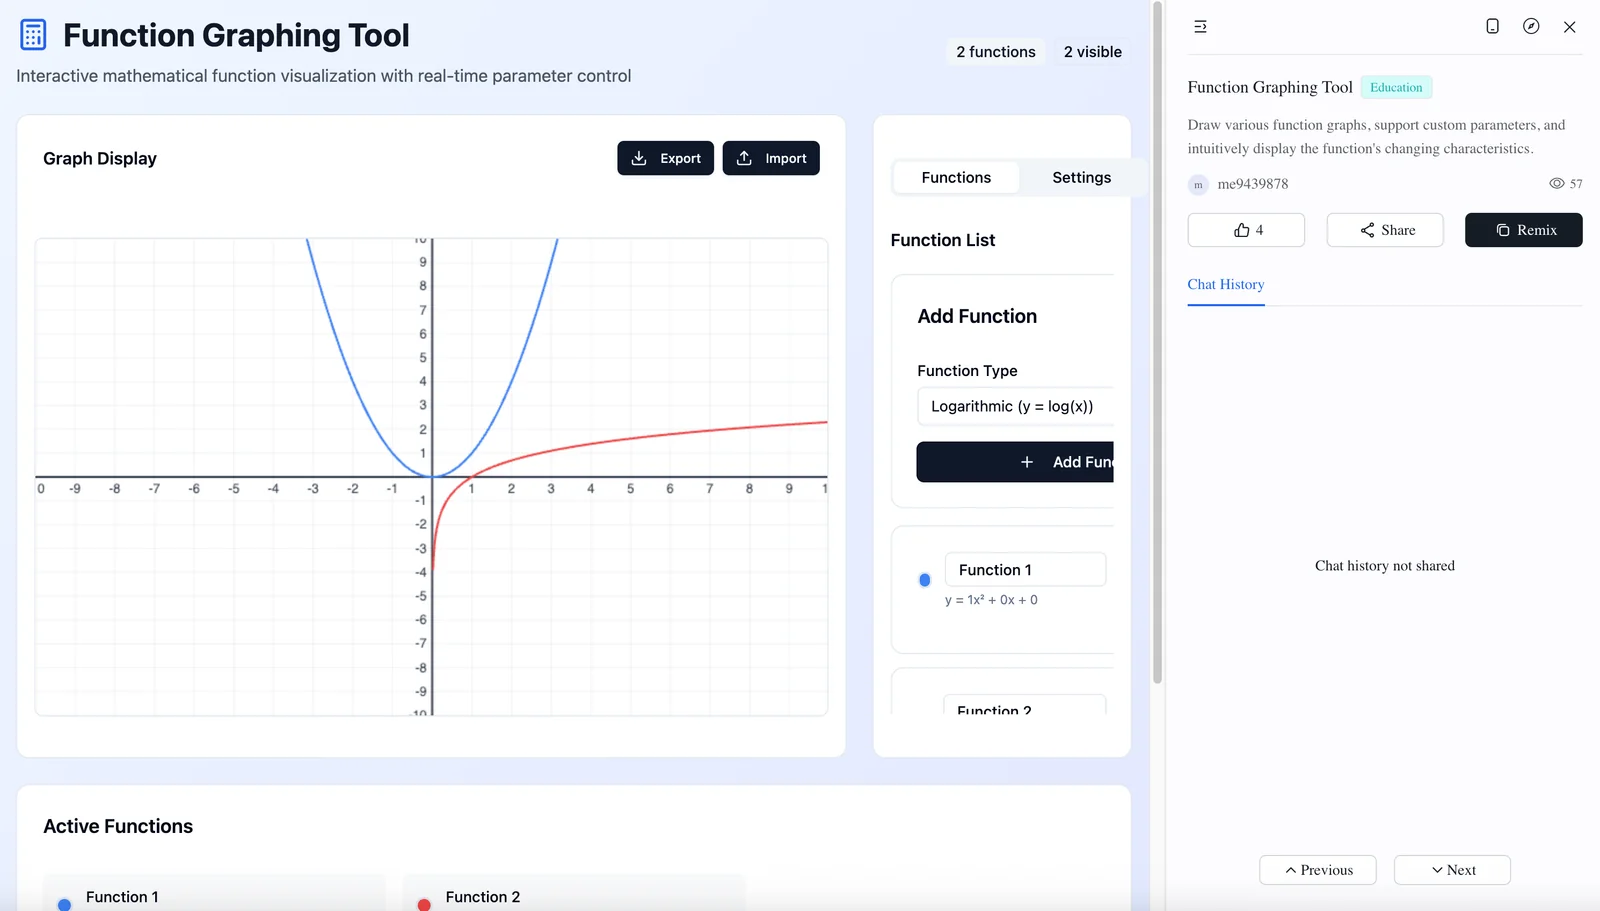Open the compass explore icon
The height and width of the screenshot is (911, 1600).
coord(1531,27)
